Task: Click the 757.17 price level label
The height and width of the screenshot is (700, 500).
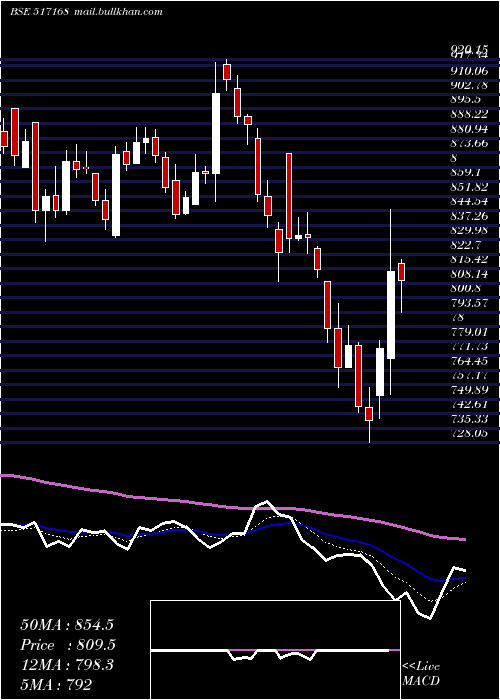Action: (x=469, y=375)
